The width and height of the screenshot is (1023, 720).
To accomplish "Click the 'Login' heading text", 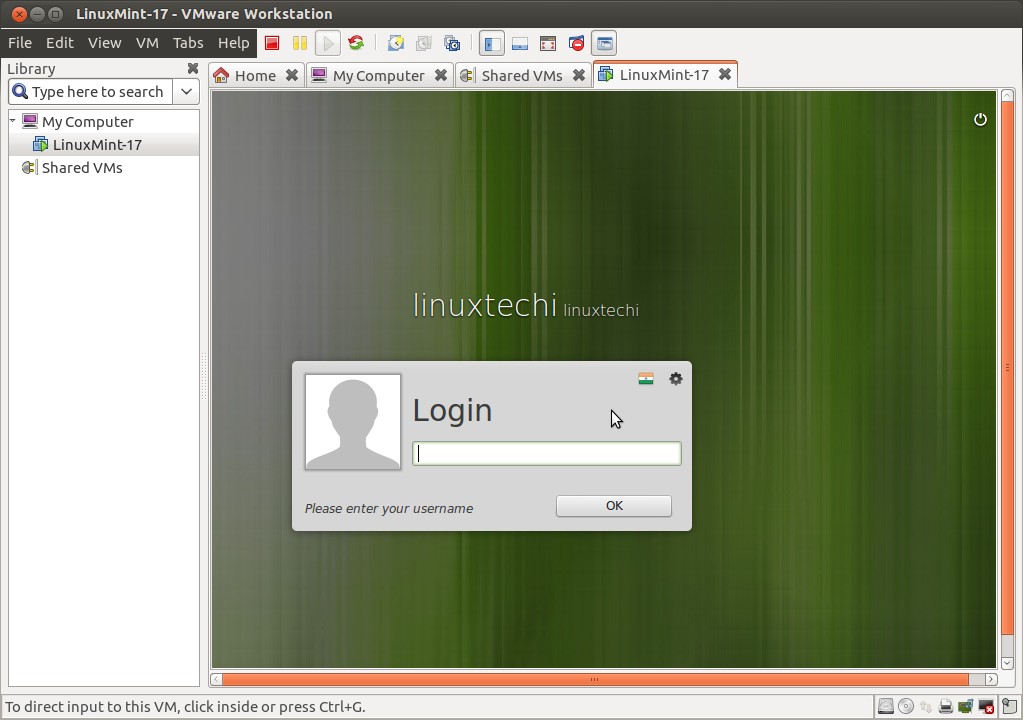I will (x=452, y=411).
